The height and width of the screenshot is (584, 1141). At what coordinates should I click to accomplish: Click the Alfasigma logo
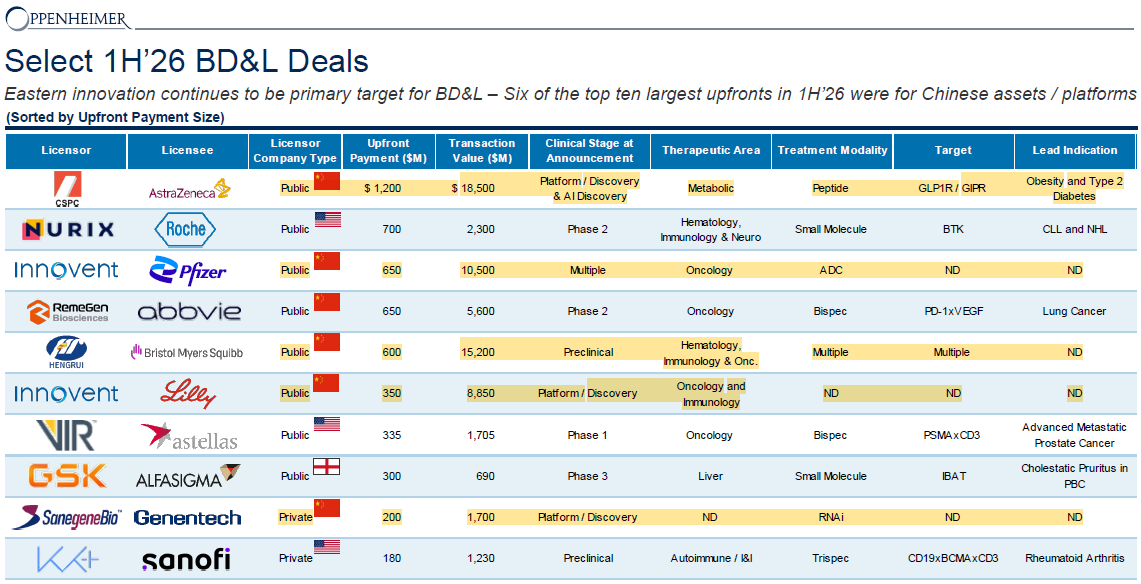click(x=188, y=477)
